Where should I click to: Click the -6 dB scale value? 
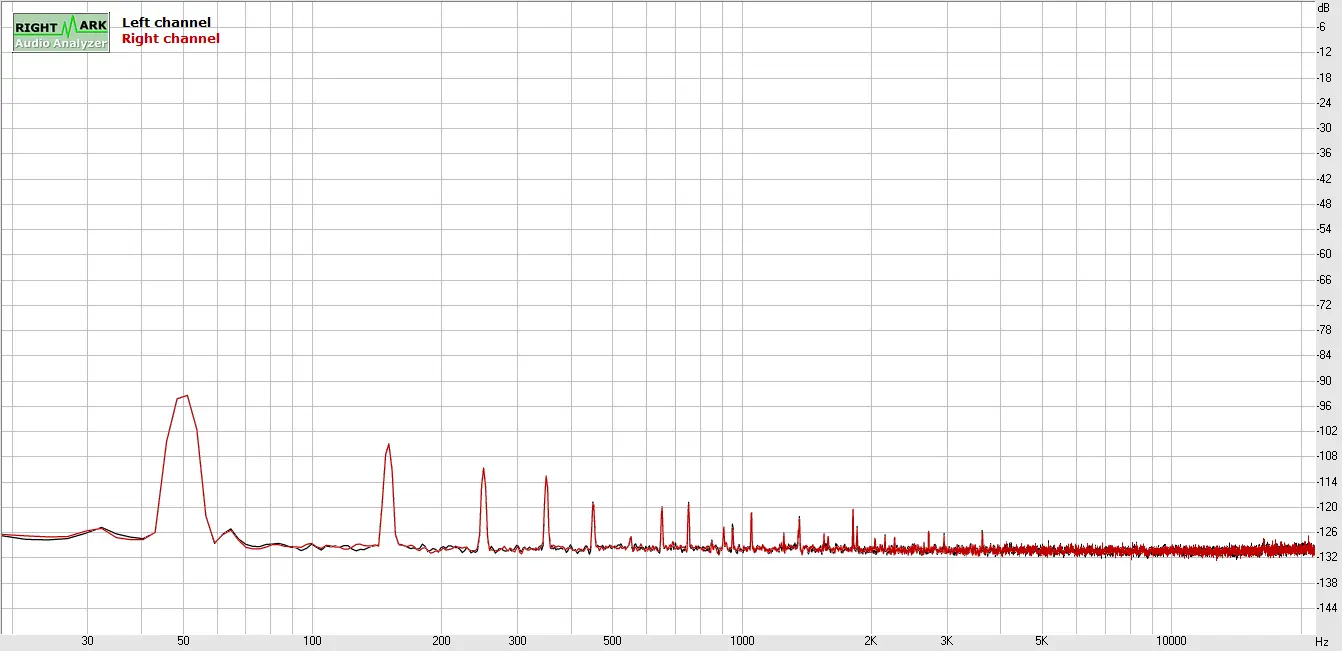(x=1323, y=26)
